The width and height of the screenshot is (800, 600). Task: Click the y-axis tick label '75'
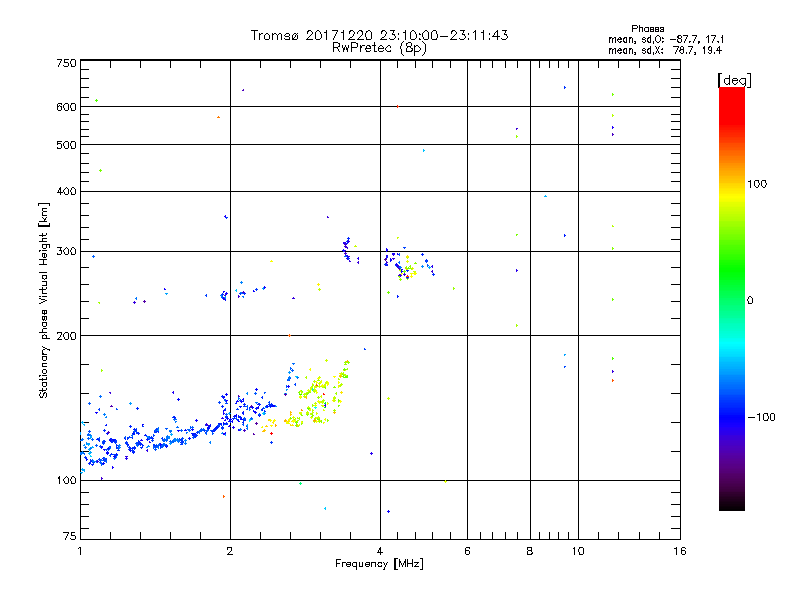point(70,536)
